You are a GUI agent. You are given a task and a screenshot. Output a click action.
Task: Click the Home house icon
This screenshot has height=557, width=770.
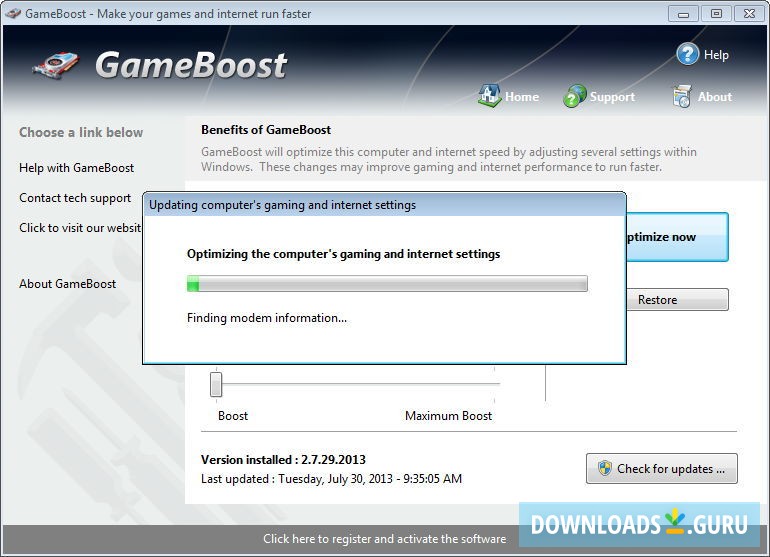point(489,96)
